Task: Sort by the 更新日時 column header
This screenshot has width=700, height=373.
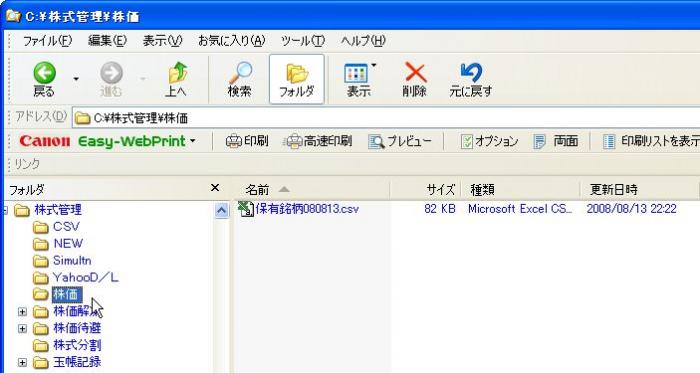Action: (x=639, y=190)
